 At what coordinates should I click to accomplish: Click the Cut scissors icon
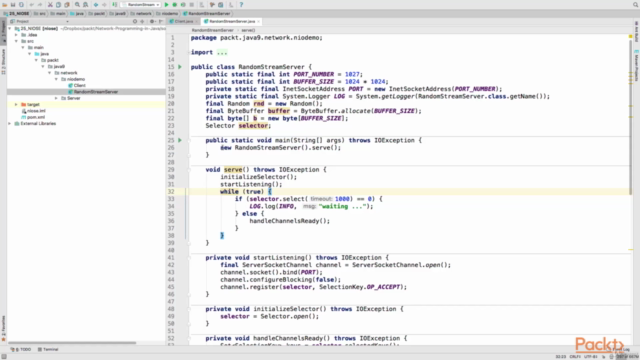coord(50,4)
